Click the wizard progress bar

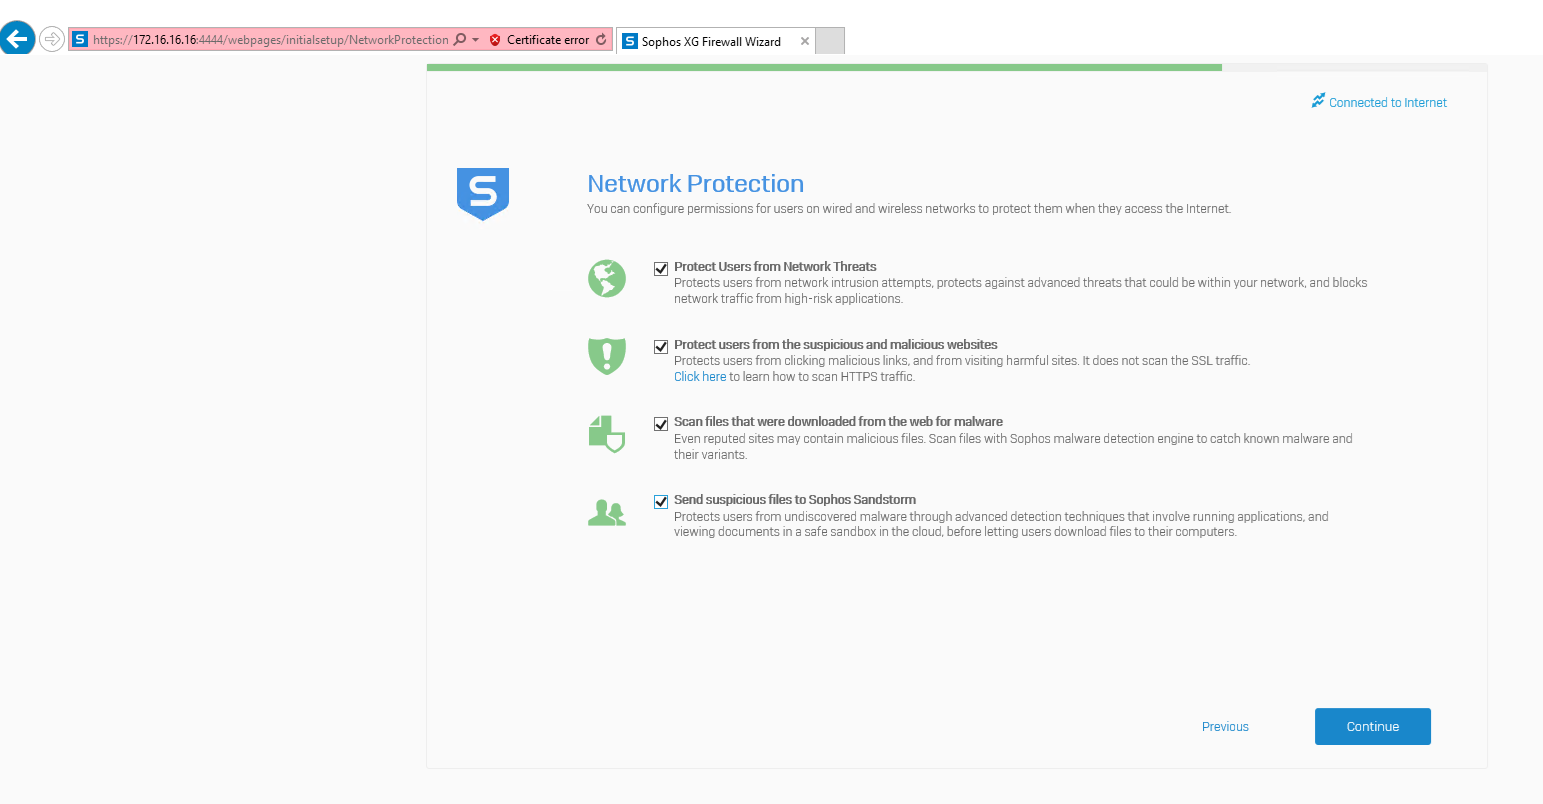point(956,67)
